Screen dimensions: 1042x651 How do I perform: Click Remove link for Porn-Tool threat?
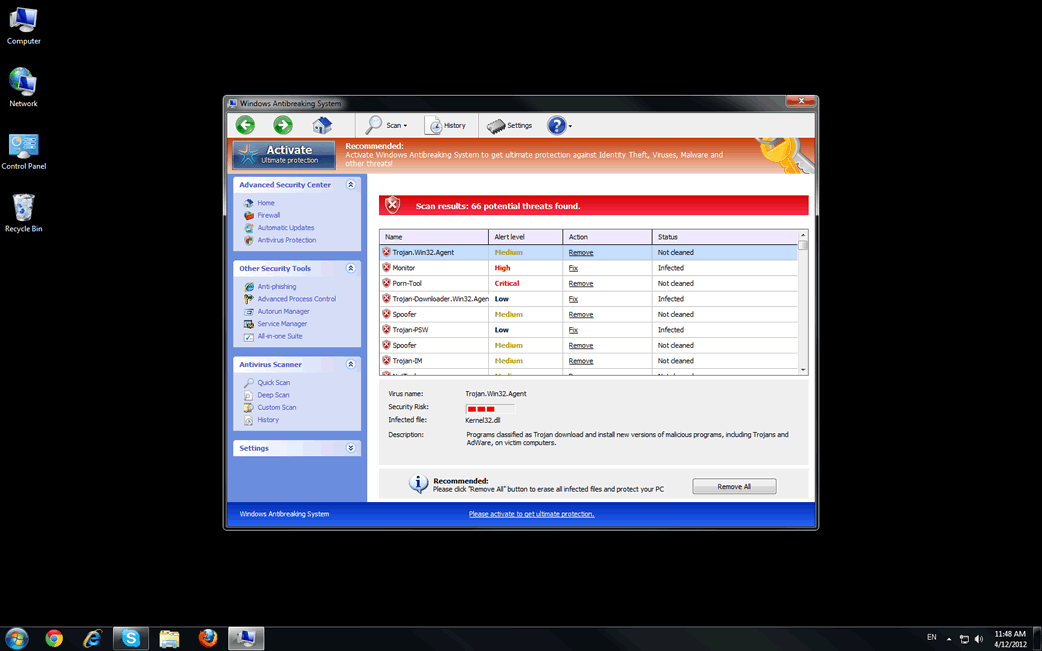[580, 284]
